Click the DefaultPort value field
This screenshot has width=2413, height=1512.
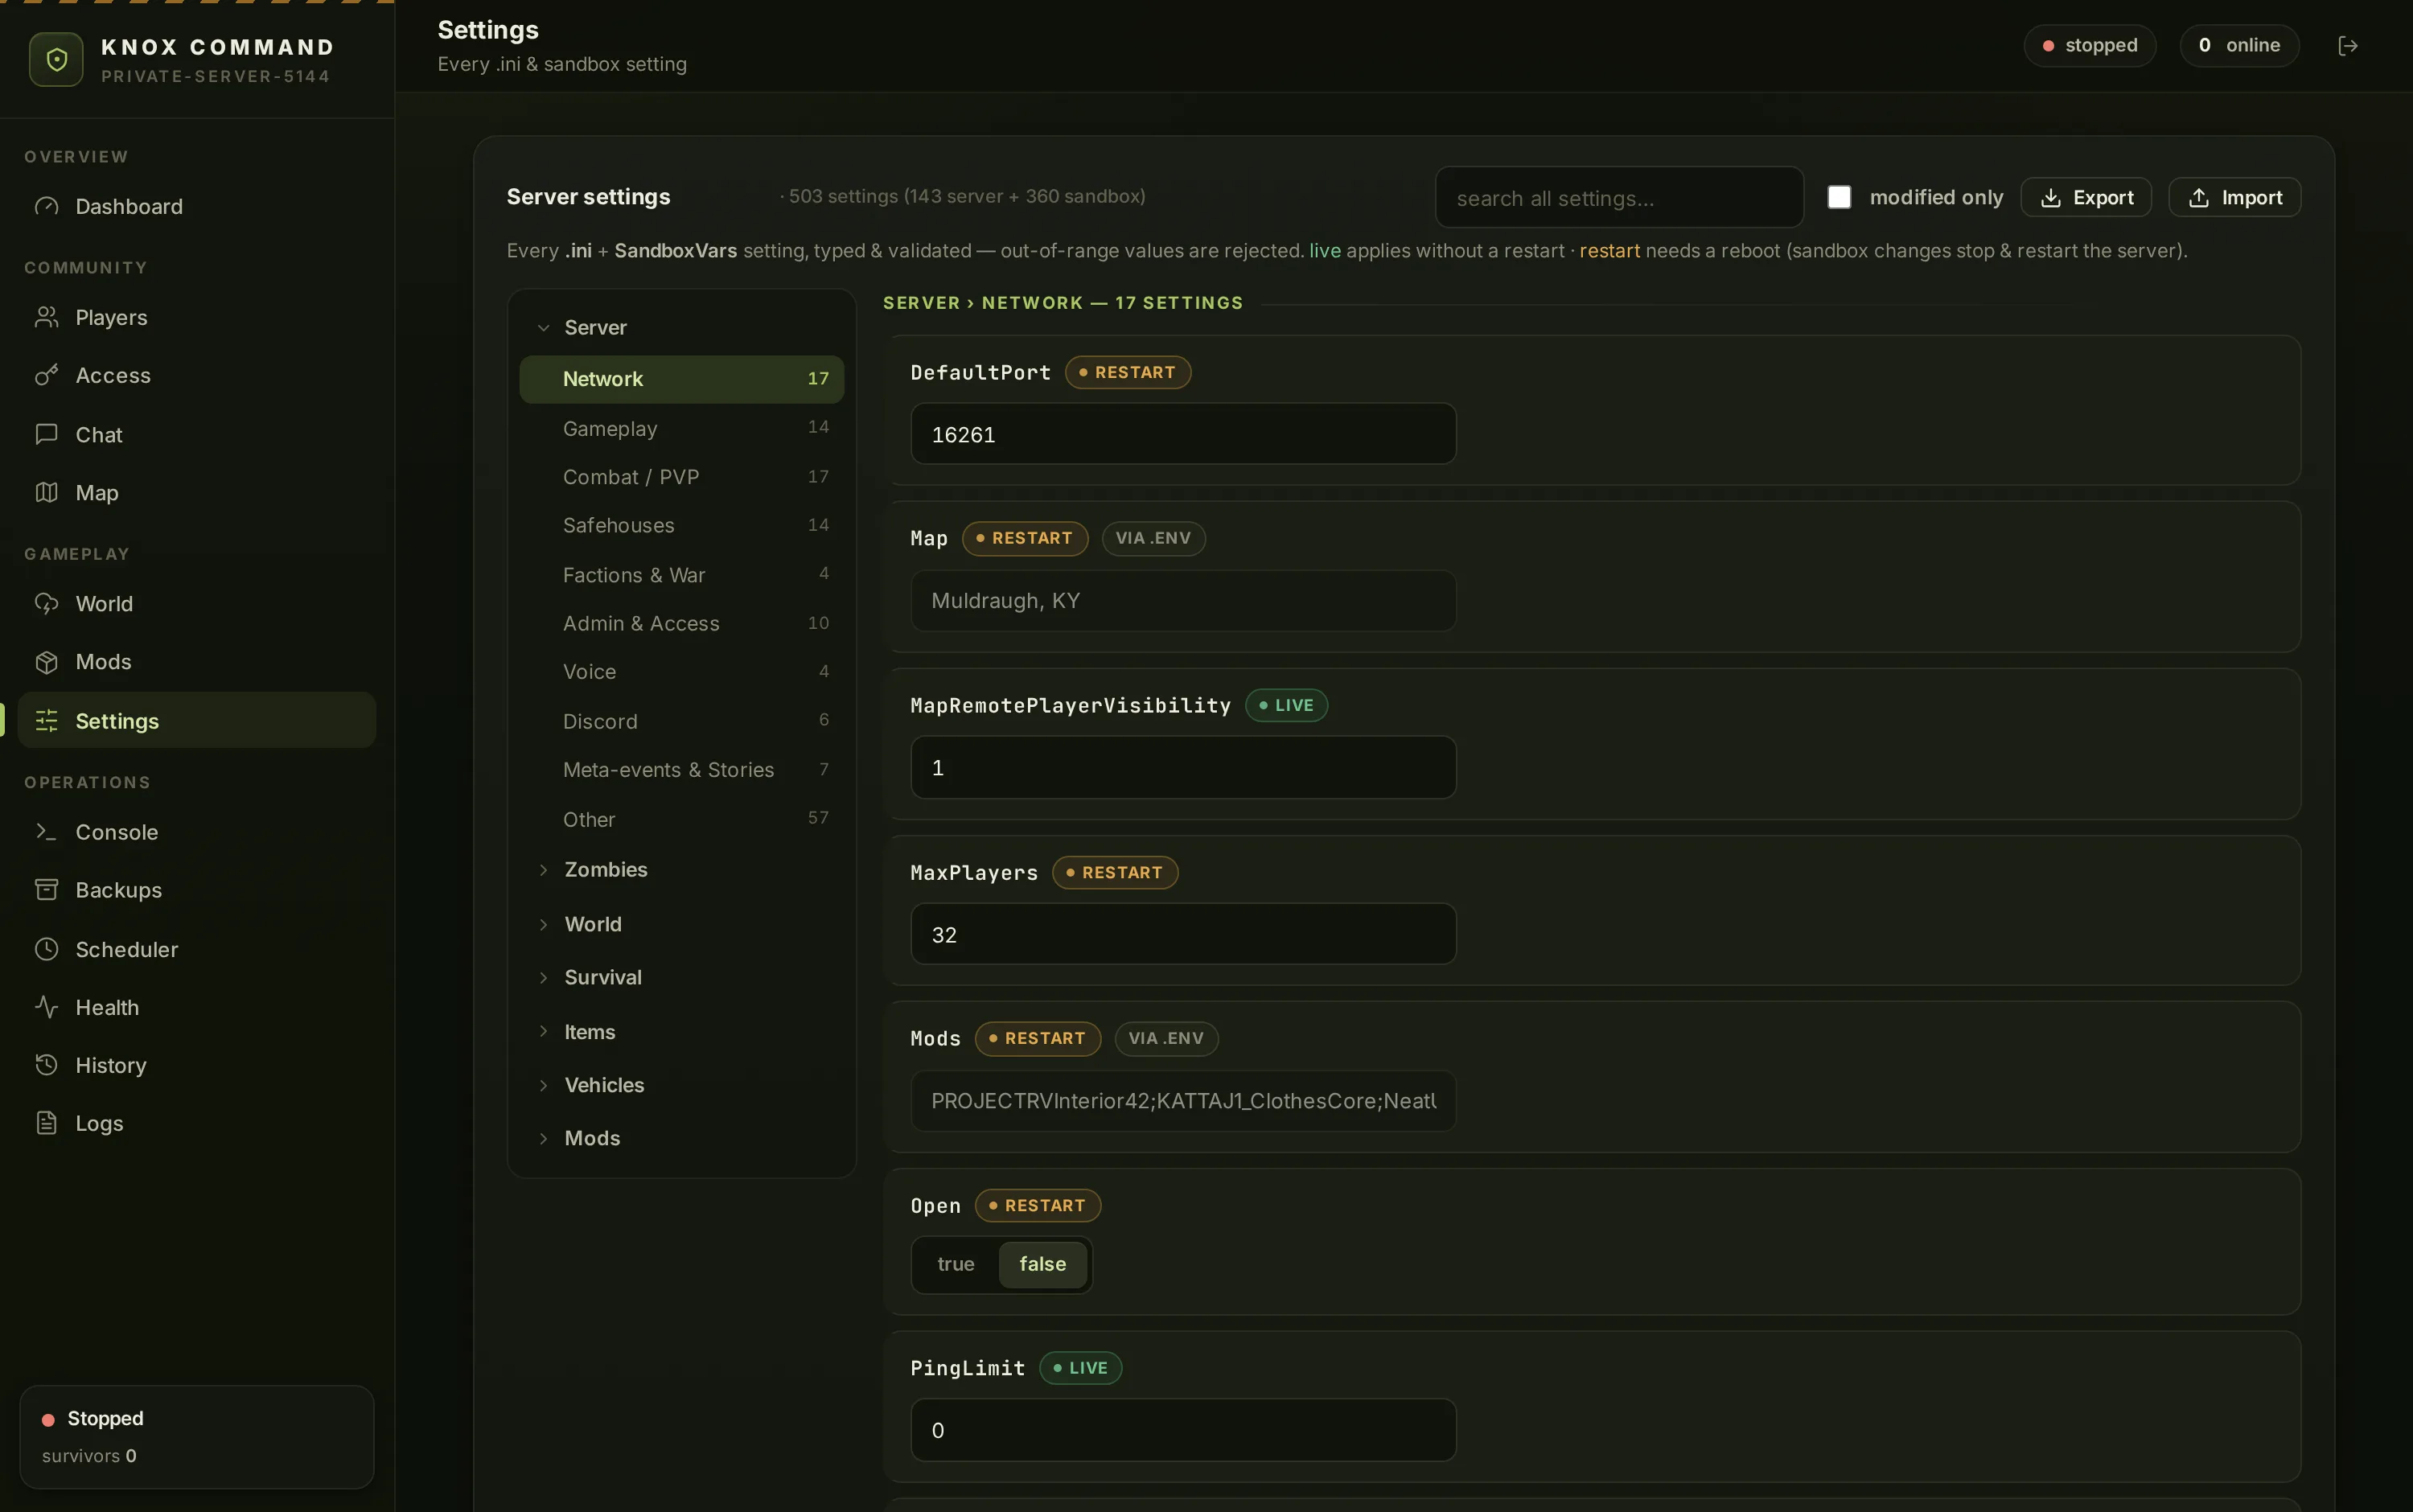[x=1183, y=434]
